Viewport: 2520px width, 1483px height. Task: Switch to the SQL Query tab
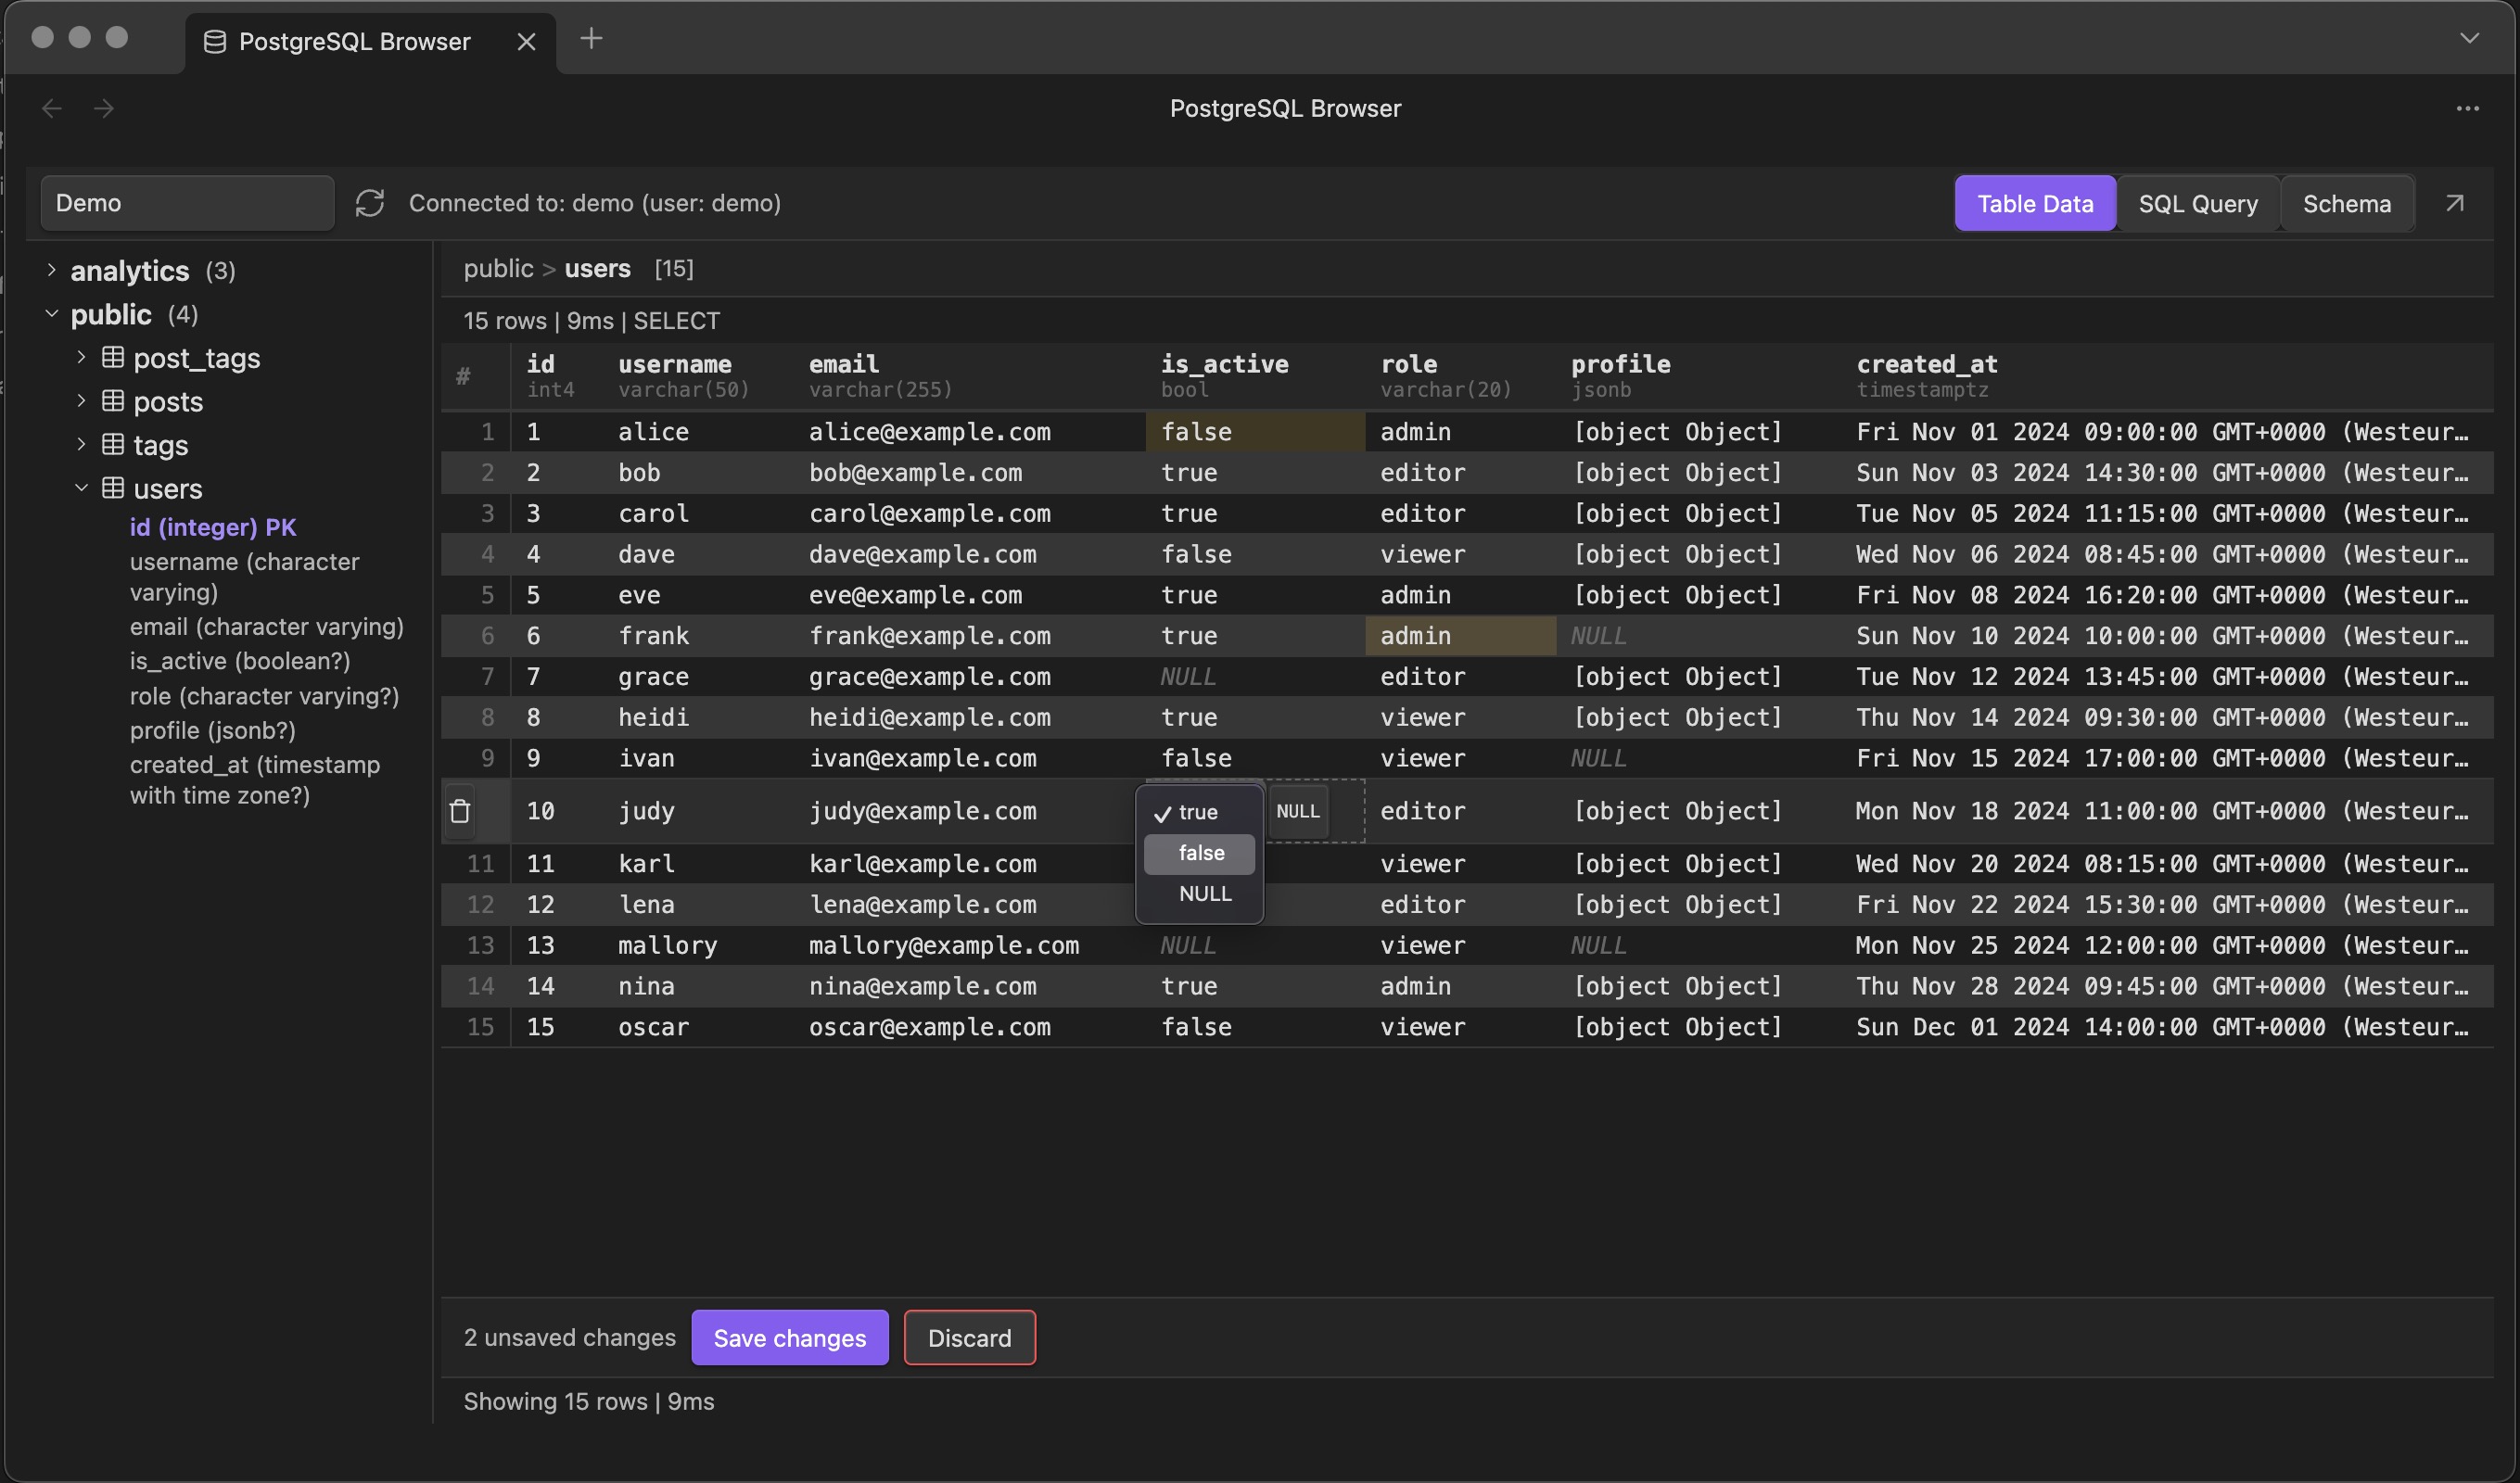tap(2197, 204)
